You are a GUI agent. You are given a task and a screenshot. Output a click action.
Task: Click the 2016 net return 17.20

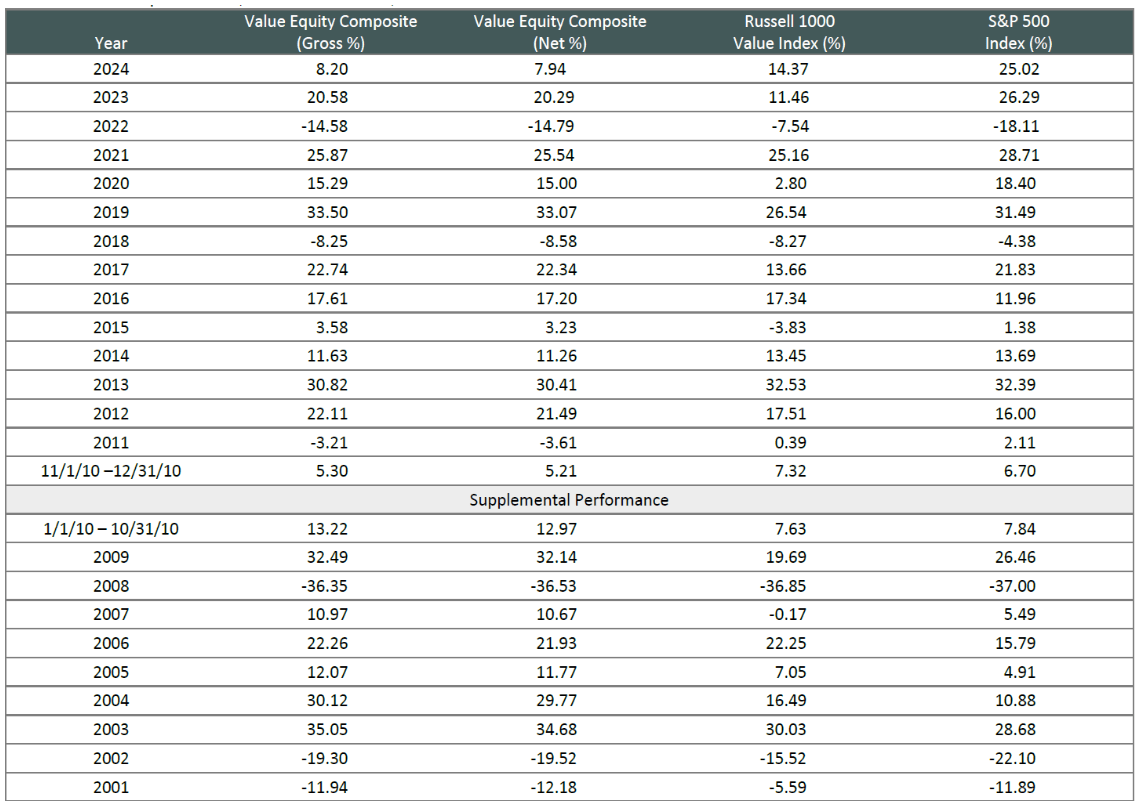(x=557, y=299)
